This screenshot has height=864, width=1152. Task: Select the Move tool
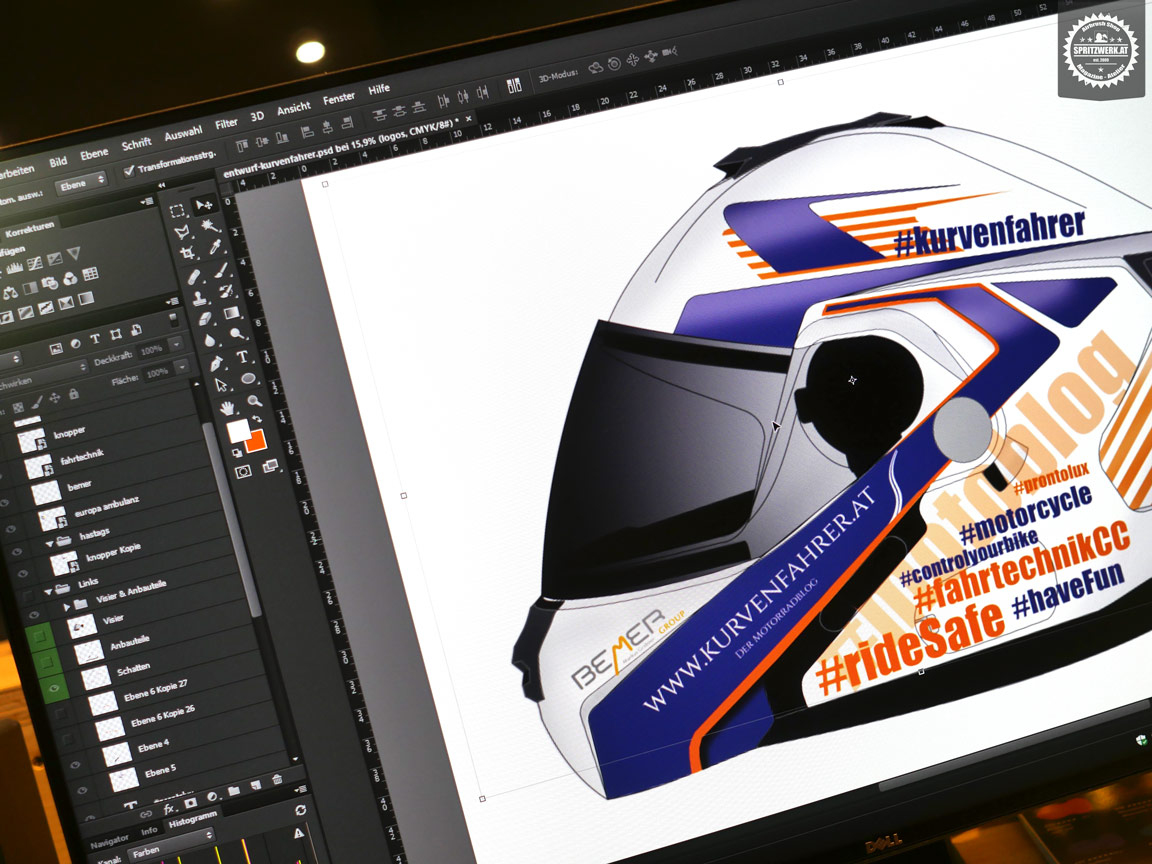pos(204,205)
